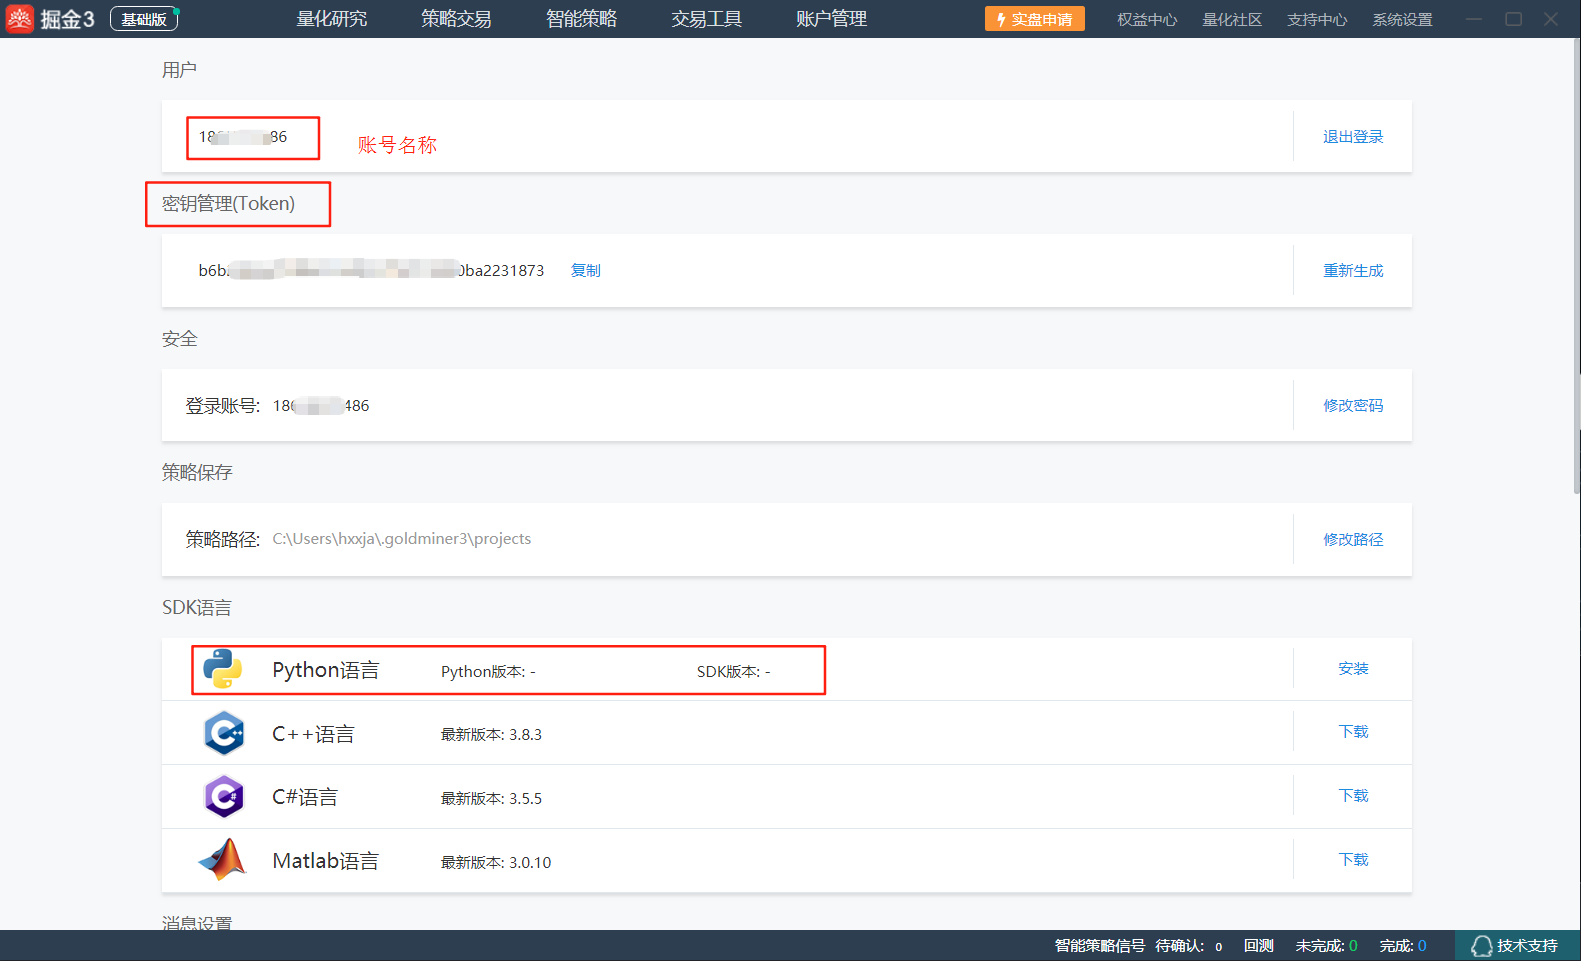Click the Python语言 label
This screenshot has width=1581, height=961.
326,670
